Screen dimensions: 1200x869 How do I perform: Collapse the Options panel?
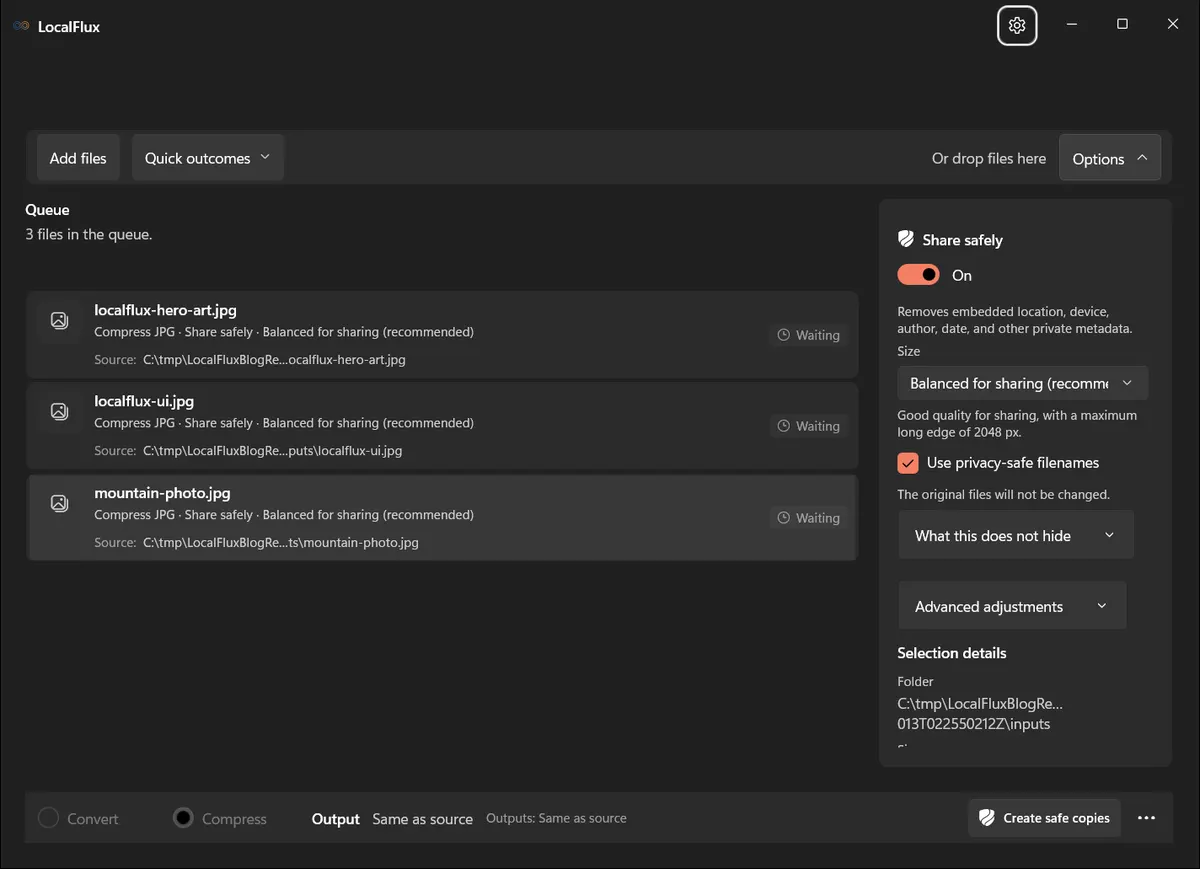1110,158
